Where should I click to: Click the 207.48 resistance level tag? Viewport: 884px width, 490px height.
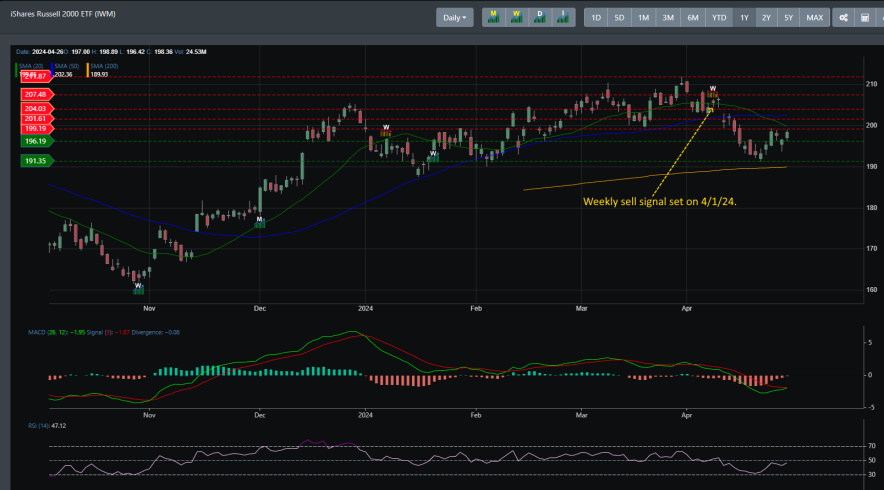click(37, 94)
